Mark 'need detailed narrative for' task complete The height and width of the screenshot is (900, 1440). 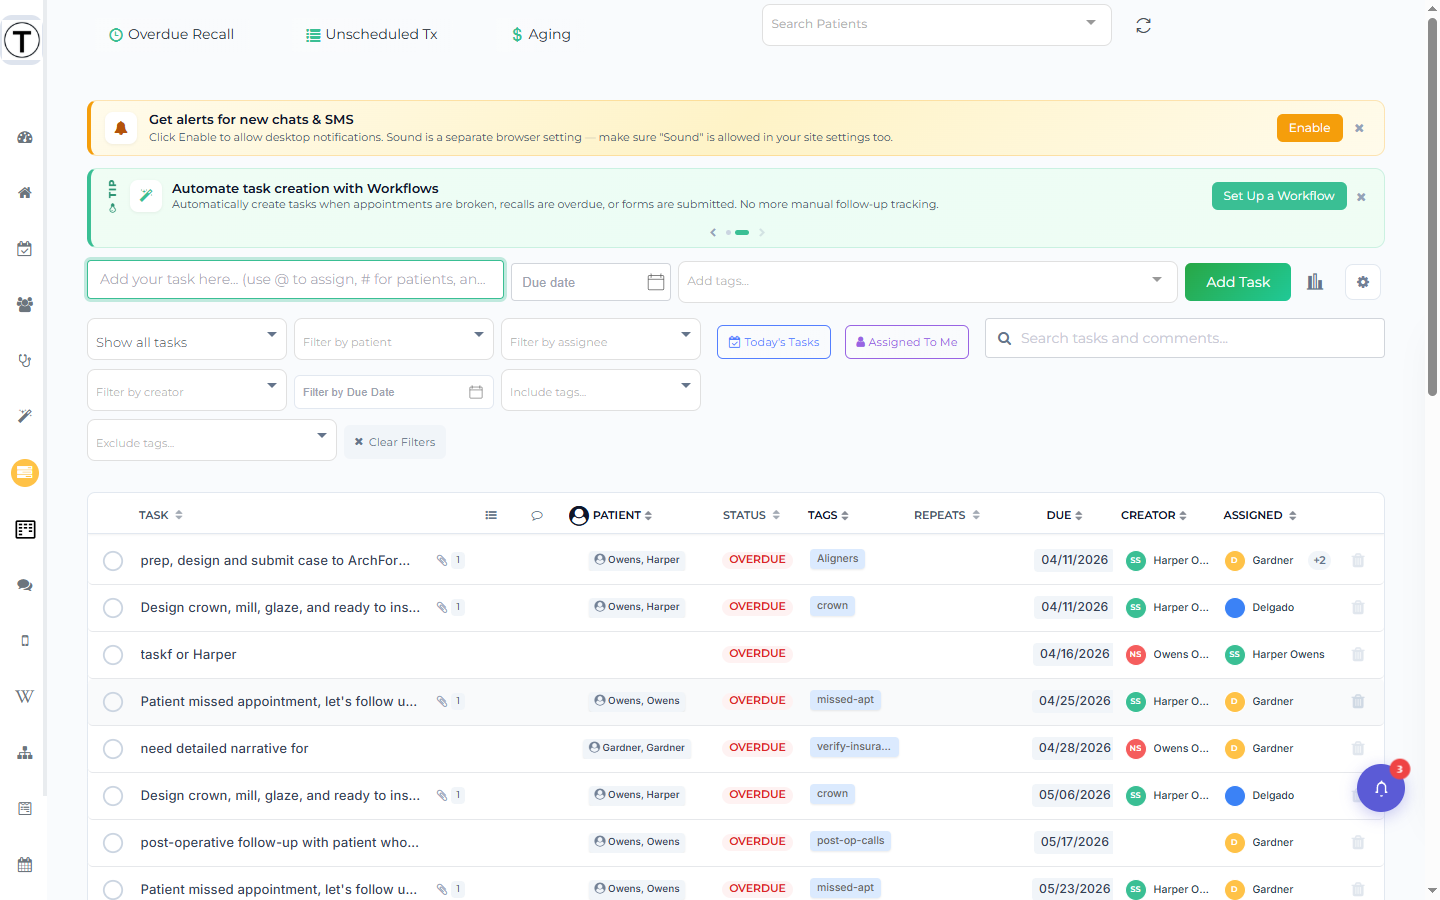(x=113, y=749)
